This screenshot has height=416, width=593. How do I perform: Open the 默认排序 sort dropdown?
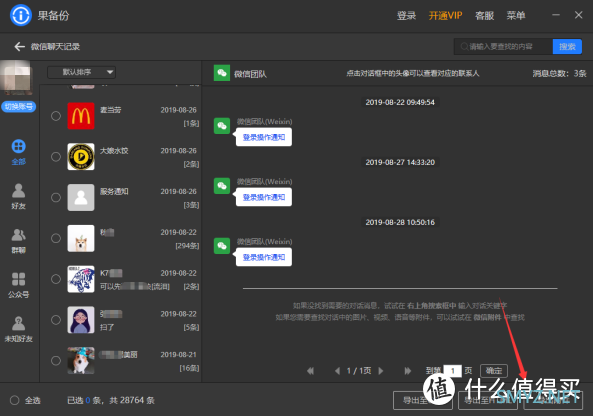[x=81, y=72]
